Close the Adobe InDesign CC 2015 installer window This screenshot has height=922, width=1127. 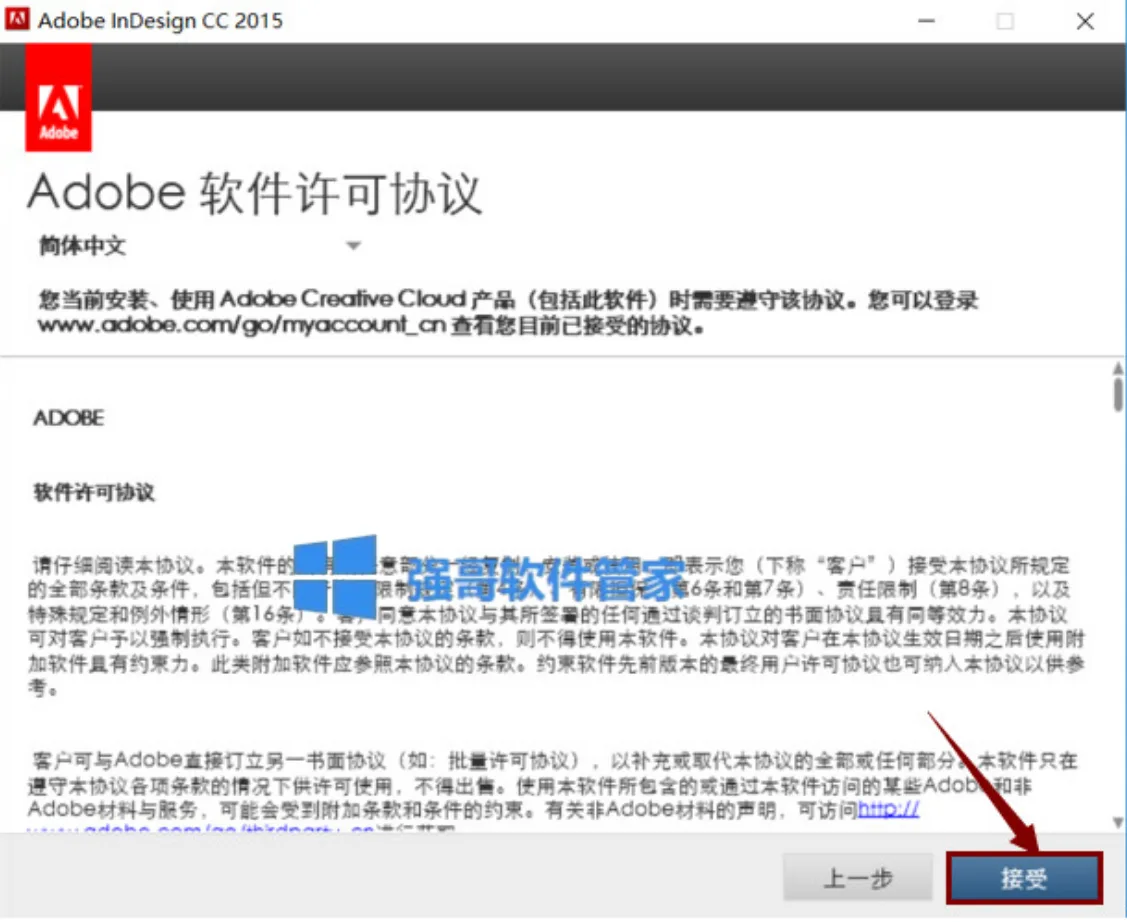pyautogui.click(x=1085, y=21)
